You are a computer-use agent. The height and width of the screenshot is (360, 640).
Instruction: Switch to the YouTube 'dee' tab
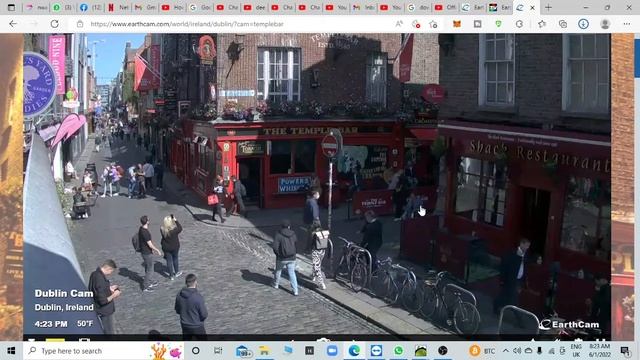click(254, 7)
